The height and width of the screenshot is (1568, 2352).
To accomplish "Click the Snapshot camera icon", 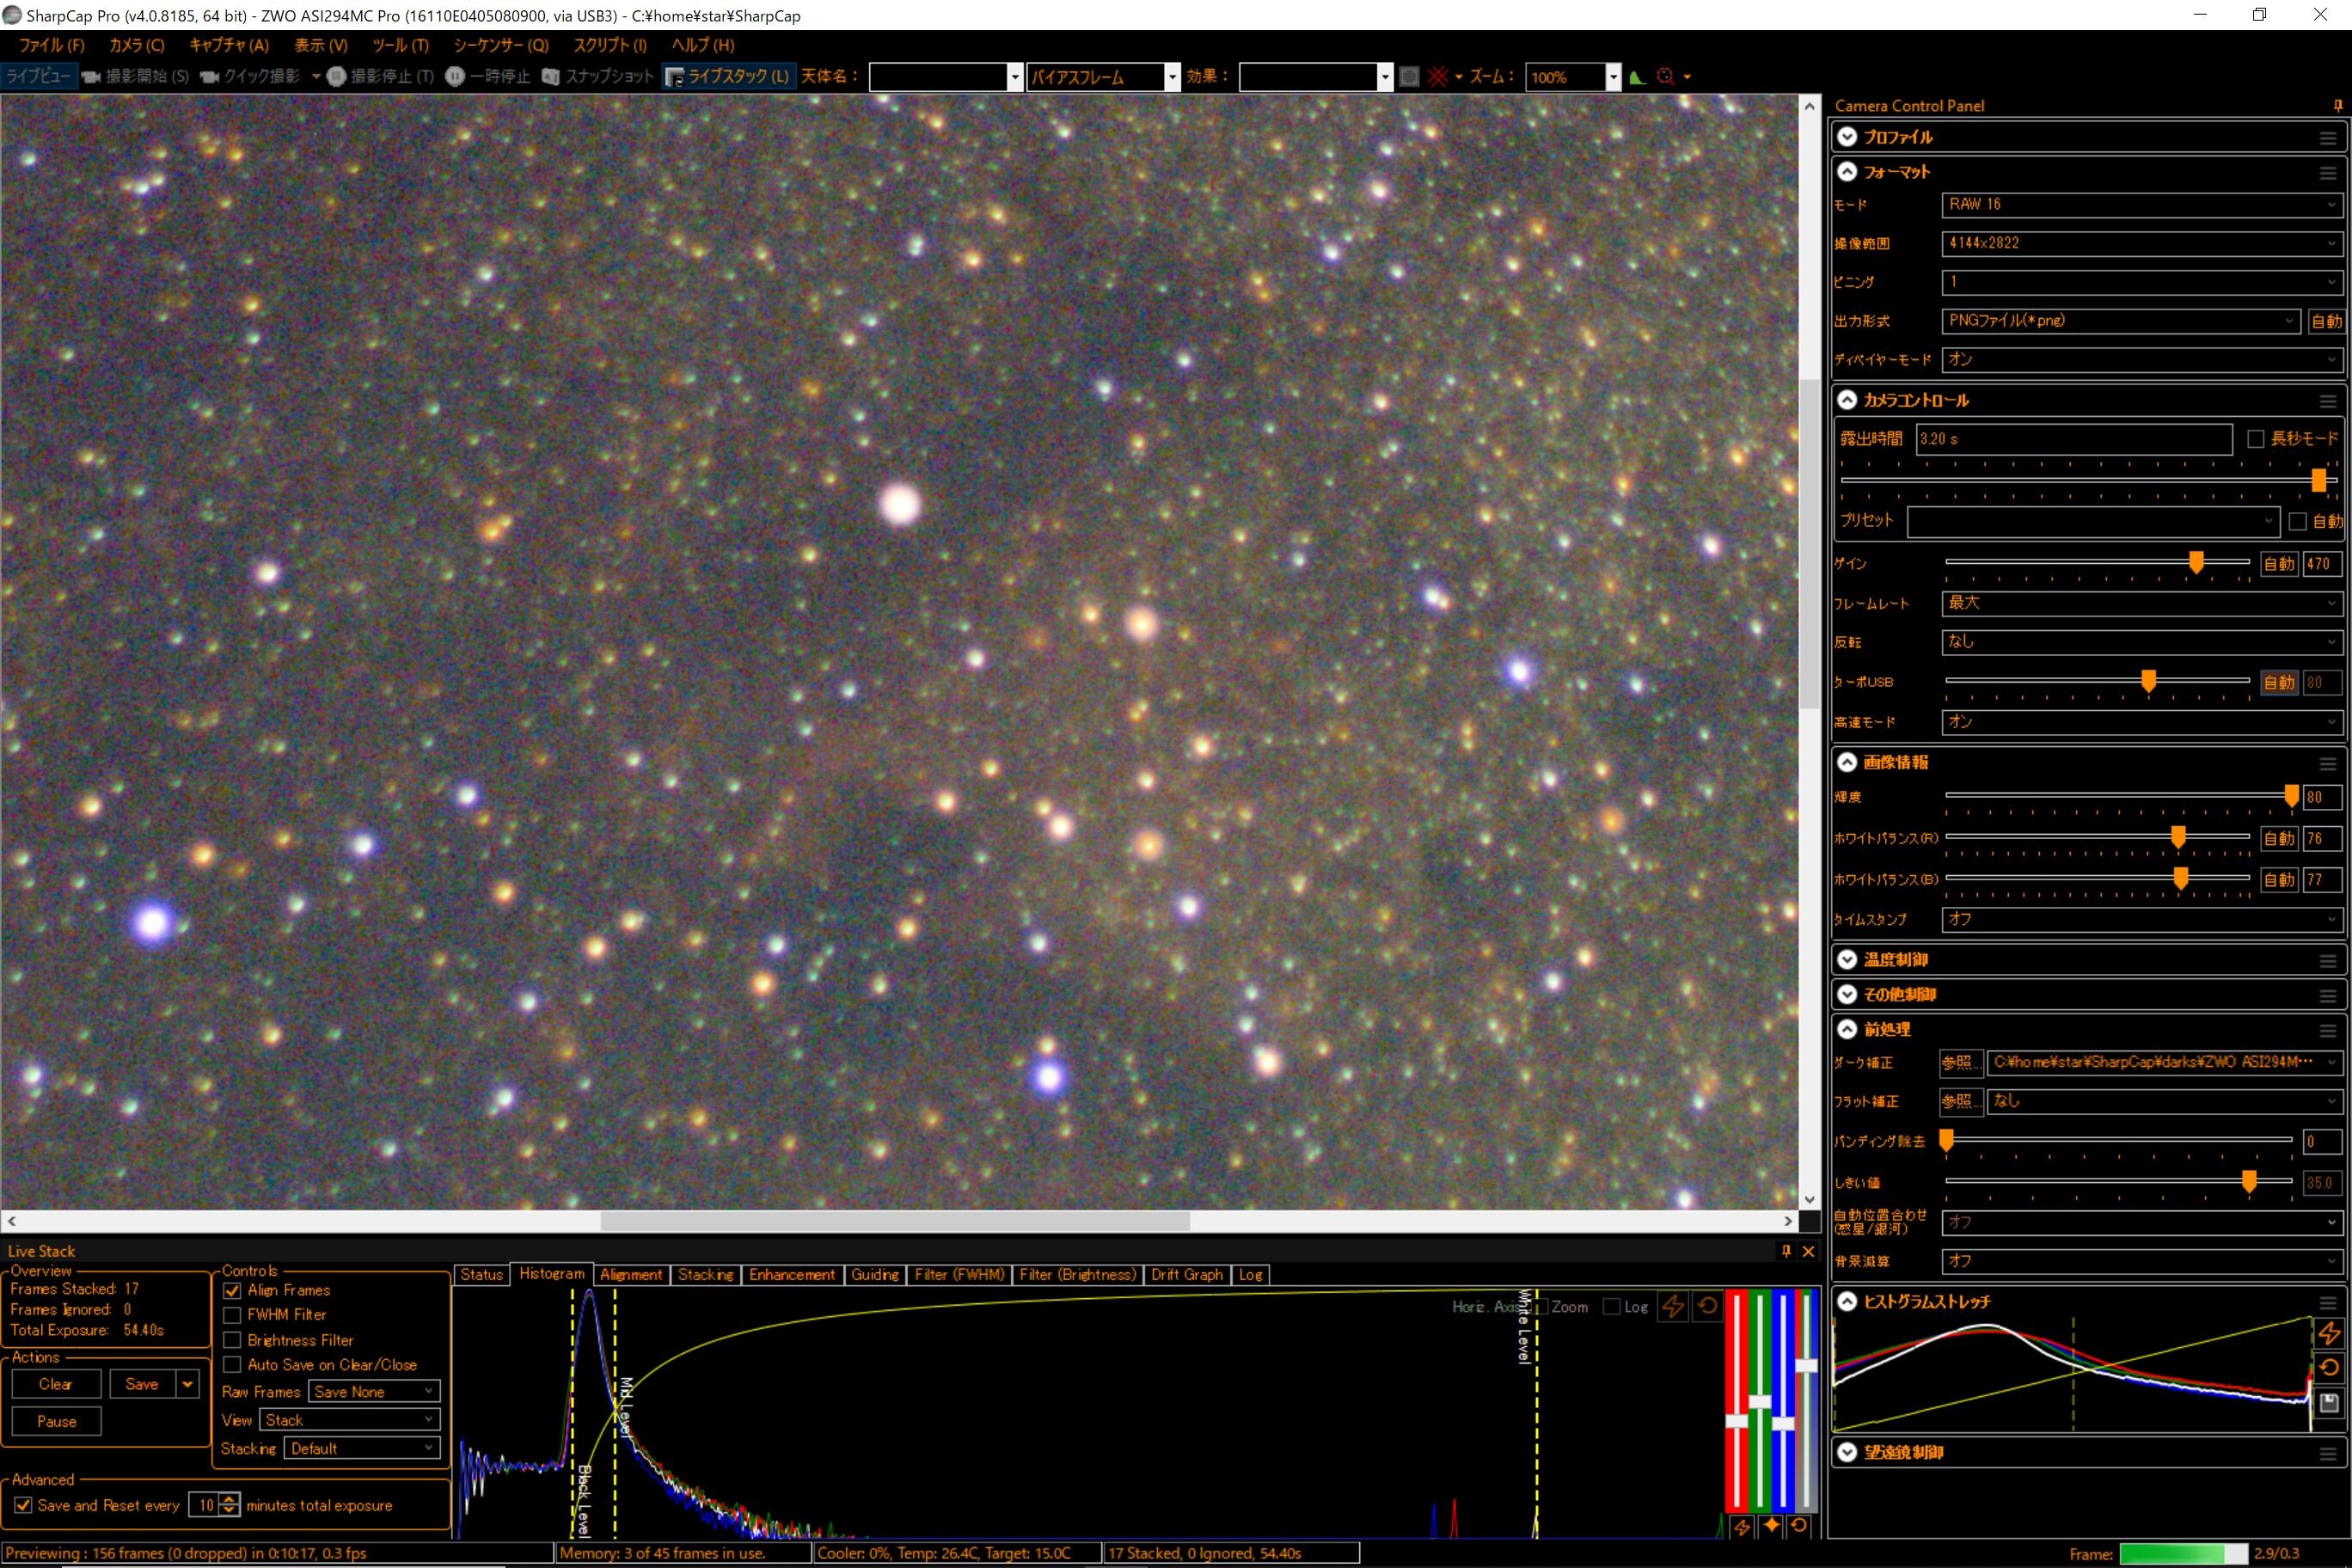I will [x=550, y=76].
